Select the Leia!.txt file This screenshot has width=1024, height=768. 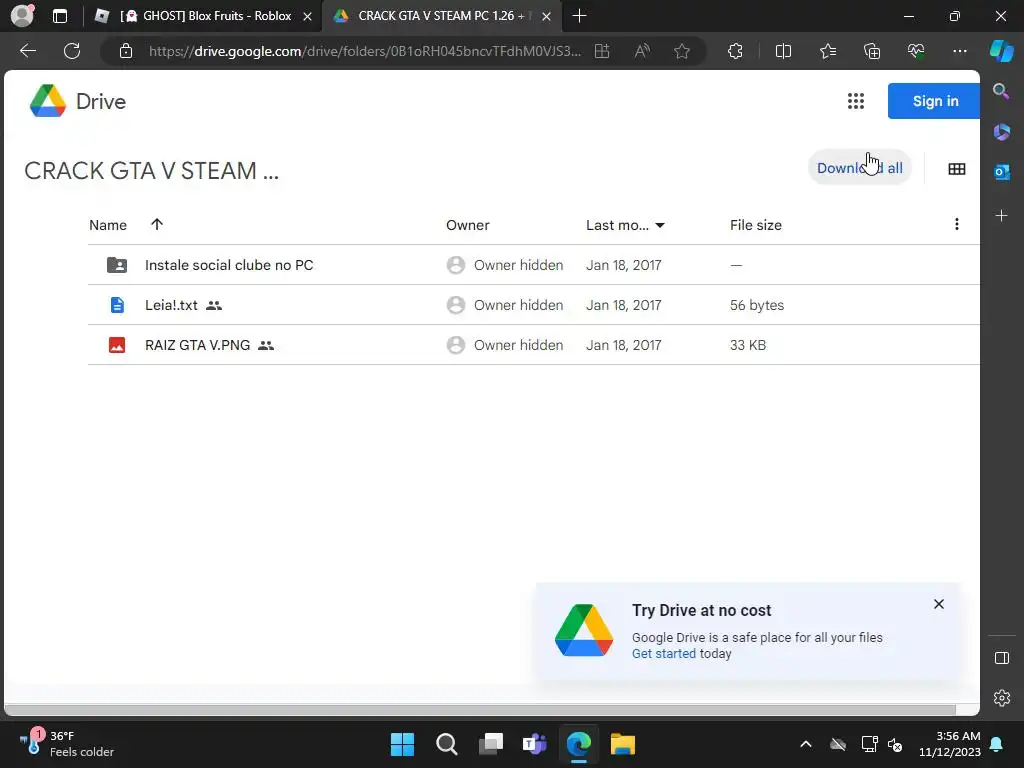coord(171,305)
